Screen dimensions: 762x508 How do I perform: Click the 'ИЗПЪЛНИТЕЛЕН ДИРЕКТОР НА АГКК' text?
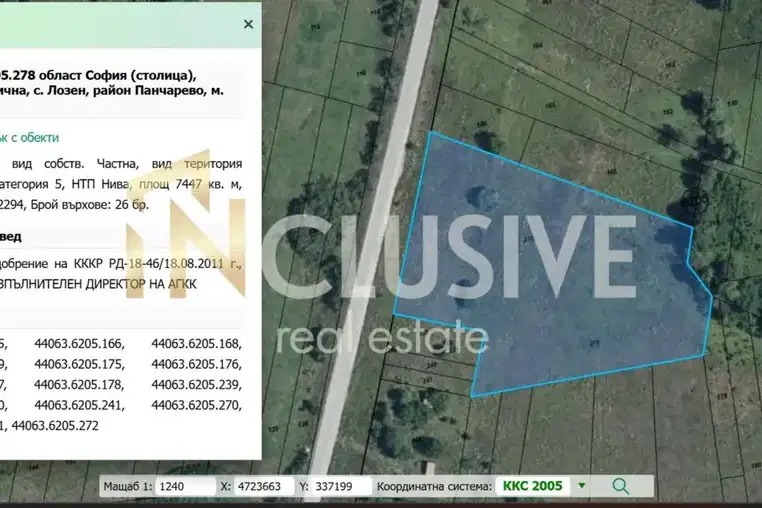pos(98,284)
